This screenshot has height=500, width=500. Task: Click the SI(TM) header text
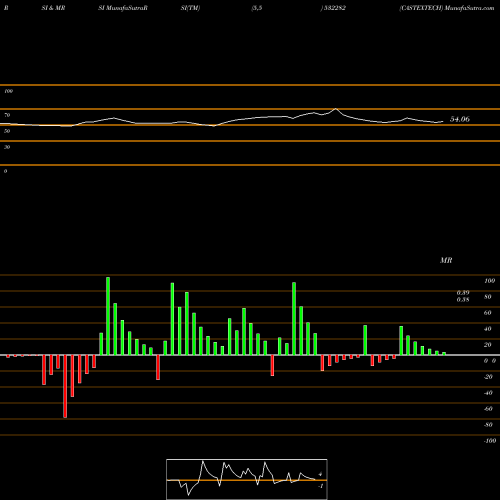click(190, 8)
